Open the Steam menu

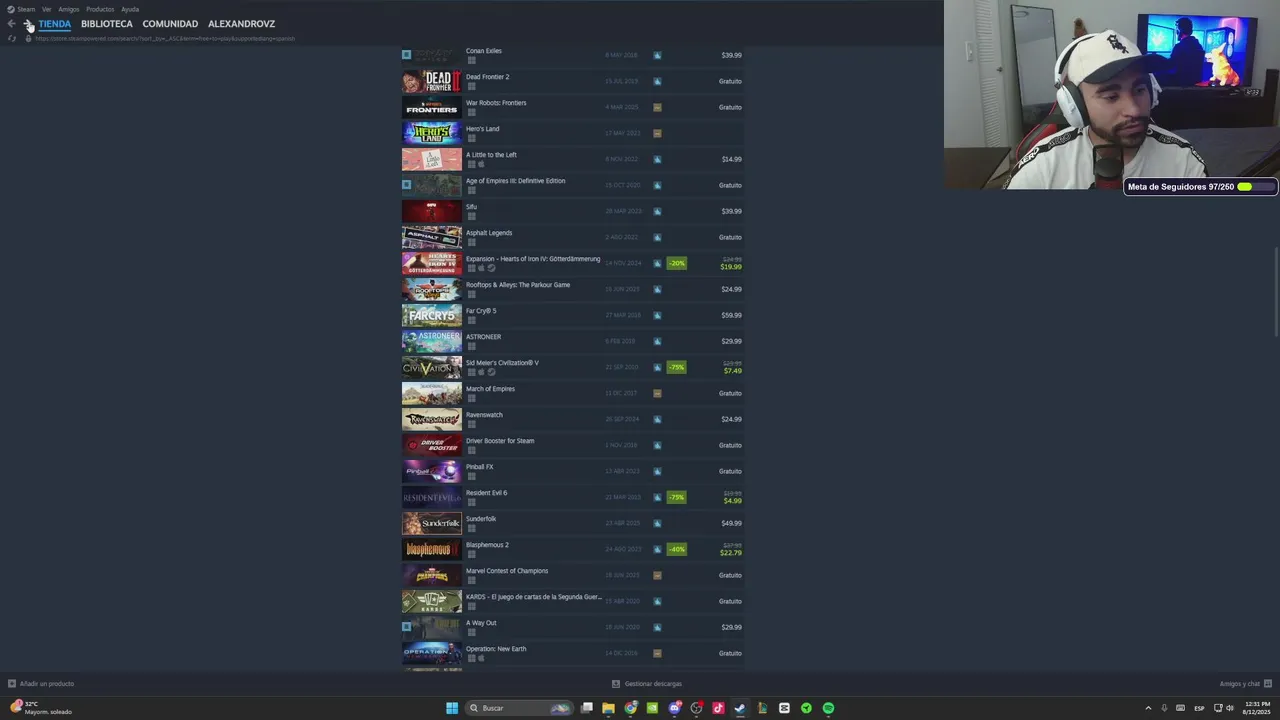tap(26, 9)
